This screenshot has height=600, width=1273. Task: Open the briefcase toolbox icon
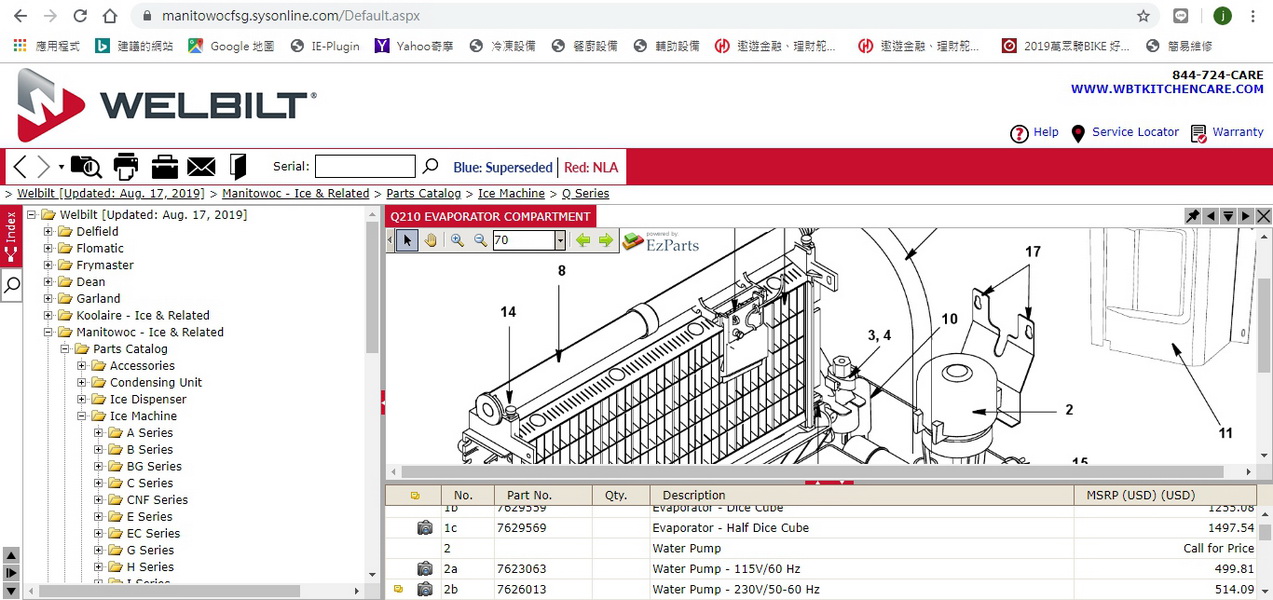[x=164, y=166]
